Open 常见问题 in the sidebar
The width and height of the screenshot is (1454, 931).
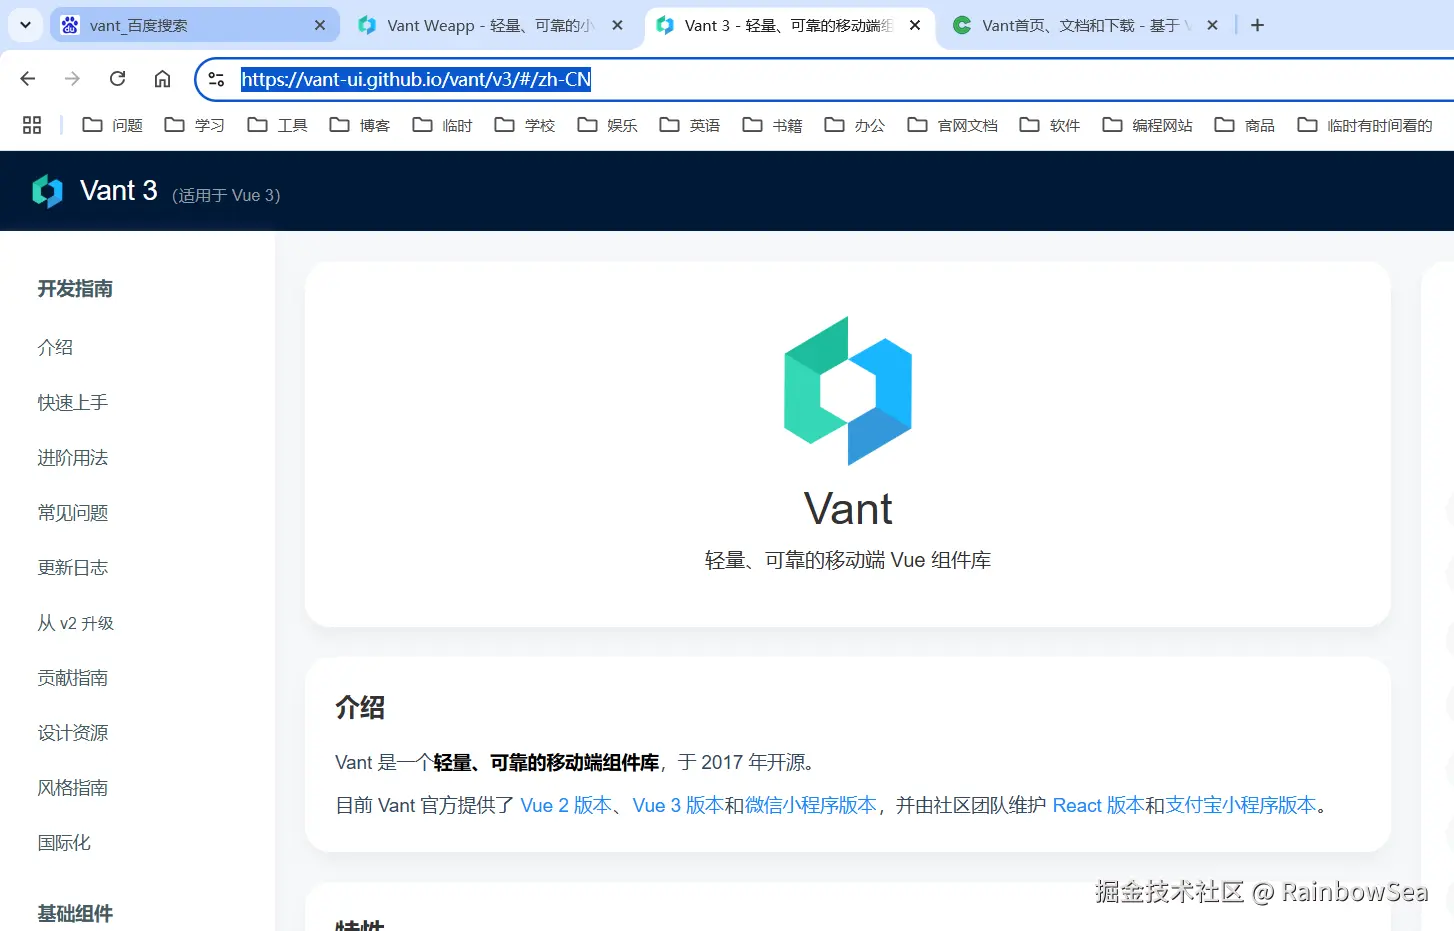point(73,512)
